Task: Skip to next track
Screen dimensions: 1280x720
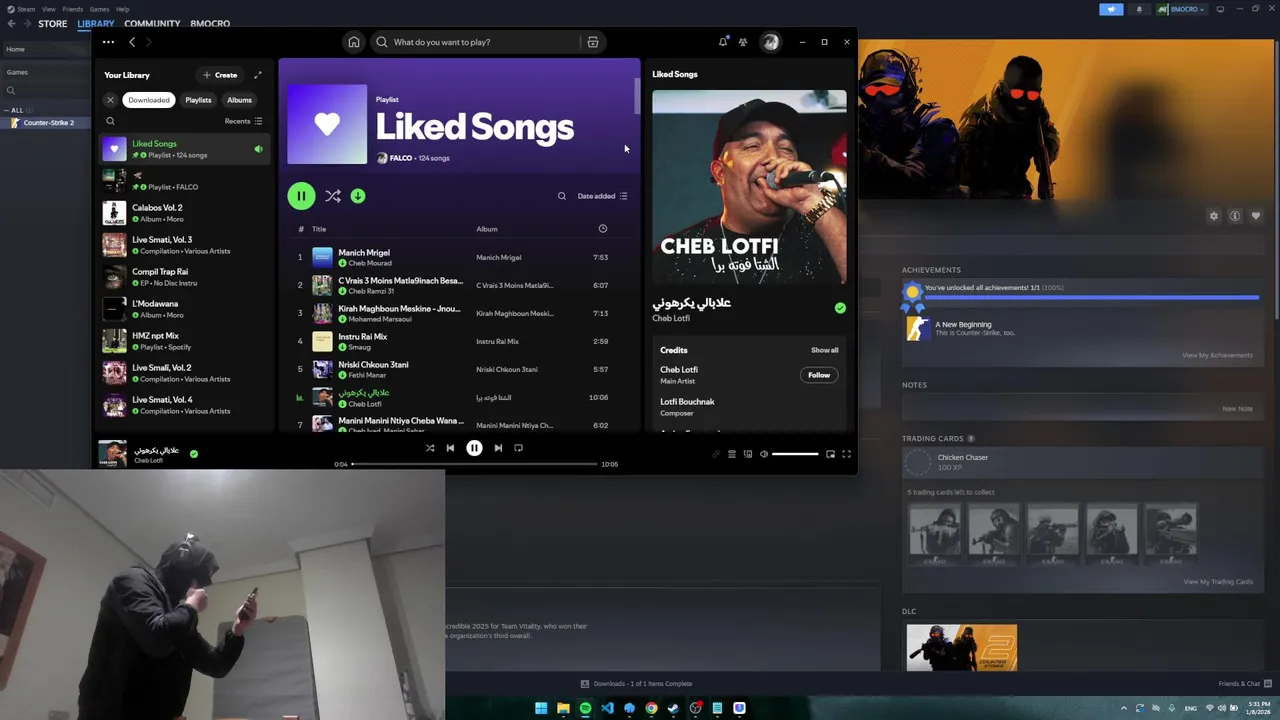Action: pyautogui.click(x=498, y=448)
